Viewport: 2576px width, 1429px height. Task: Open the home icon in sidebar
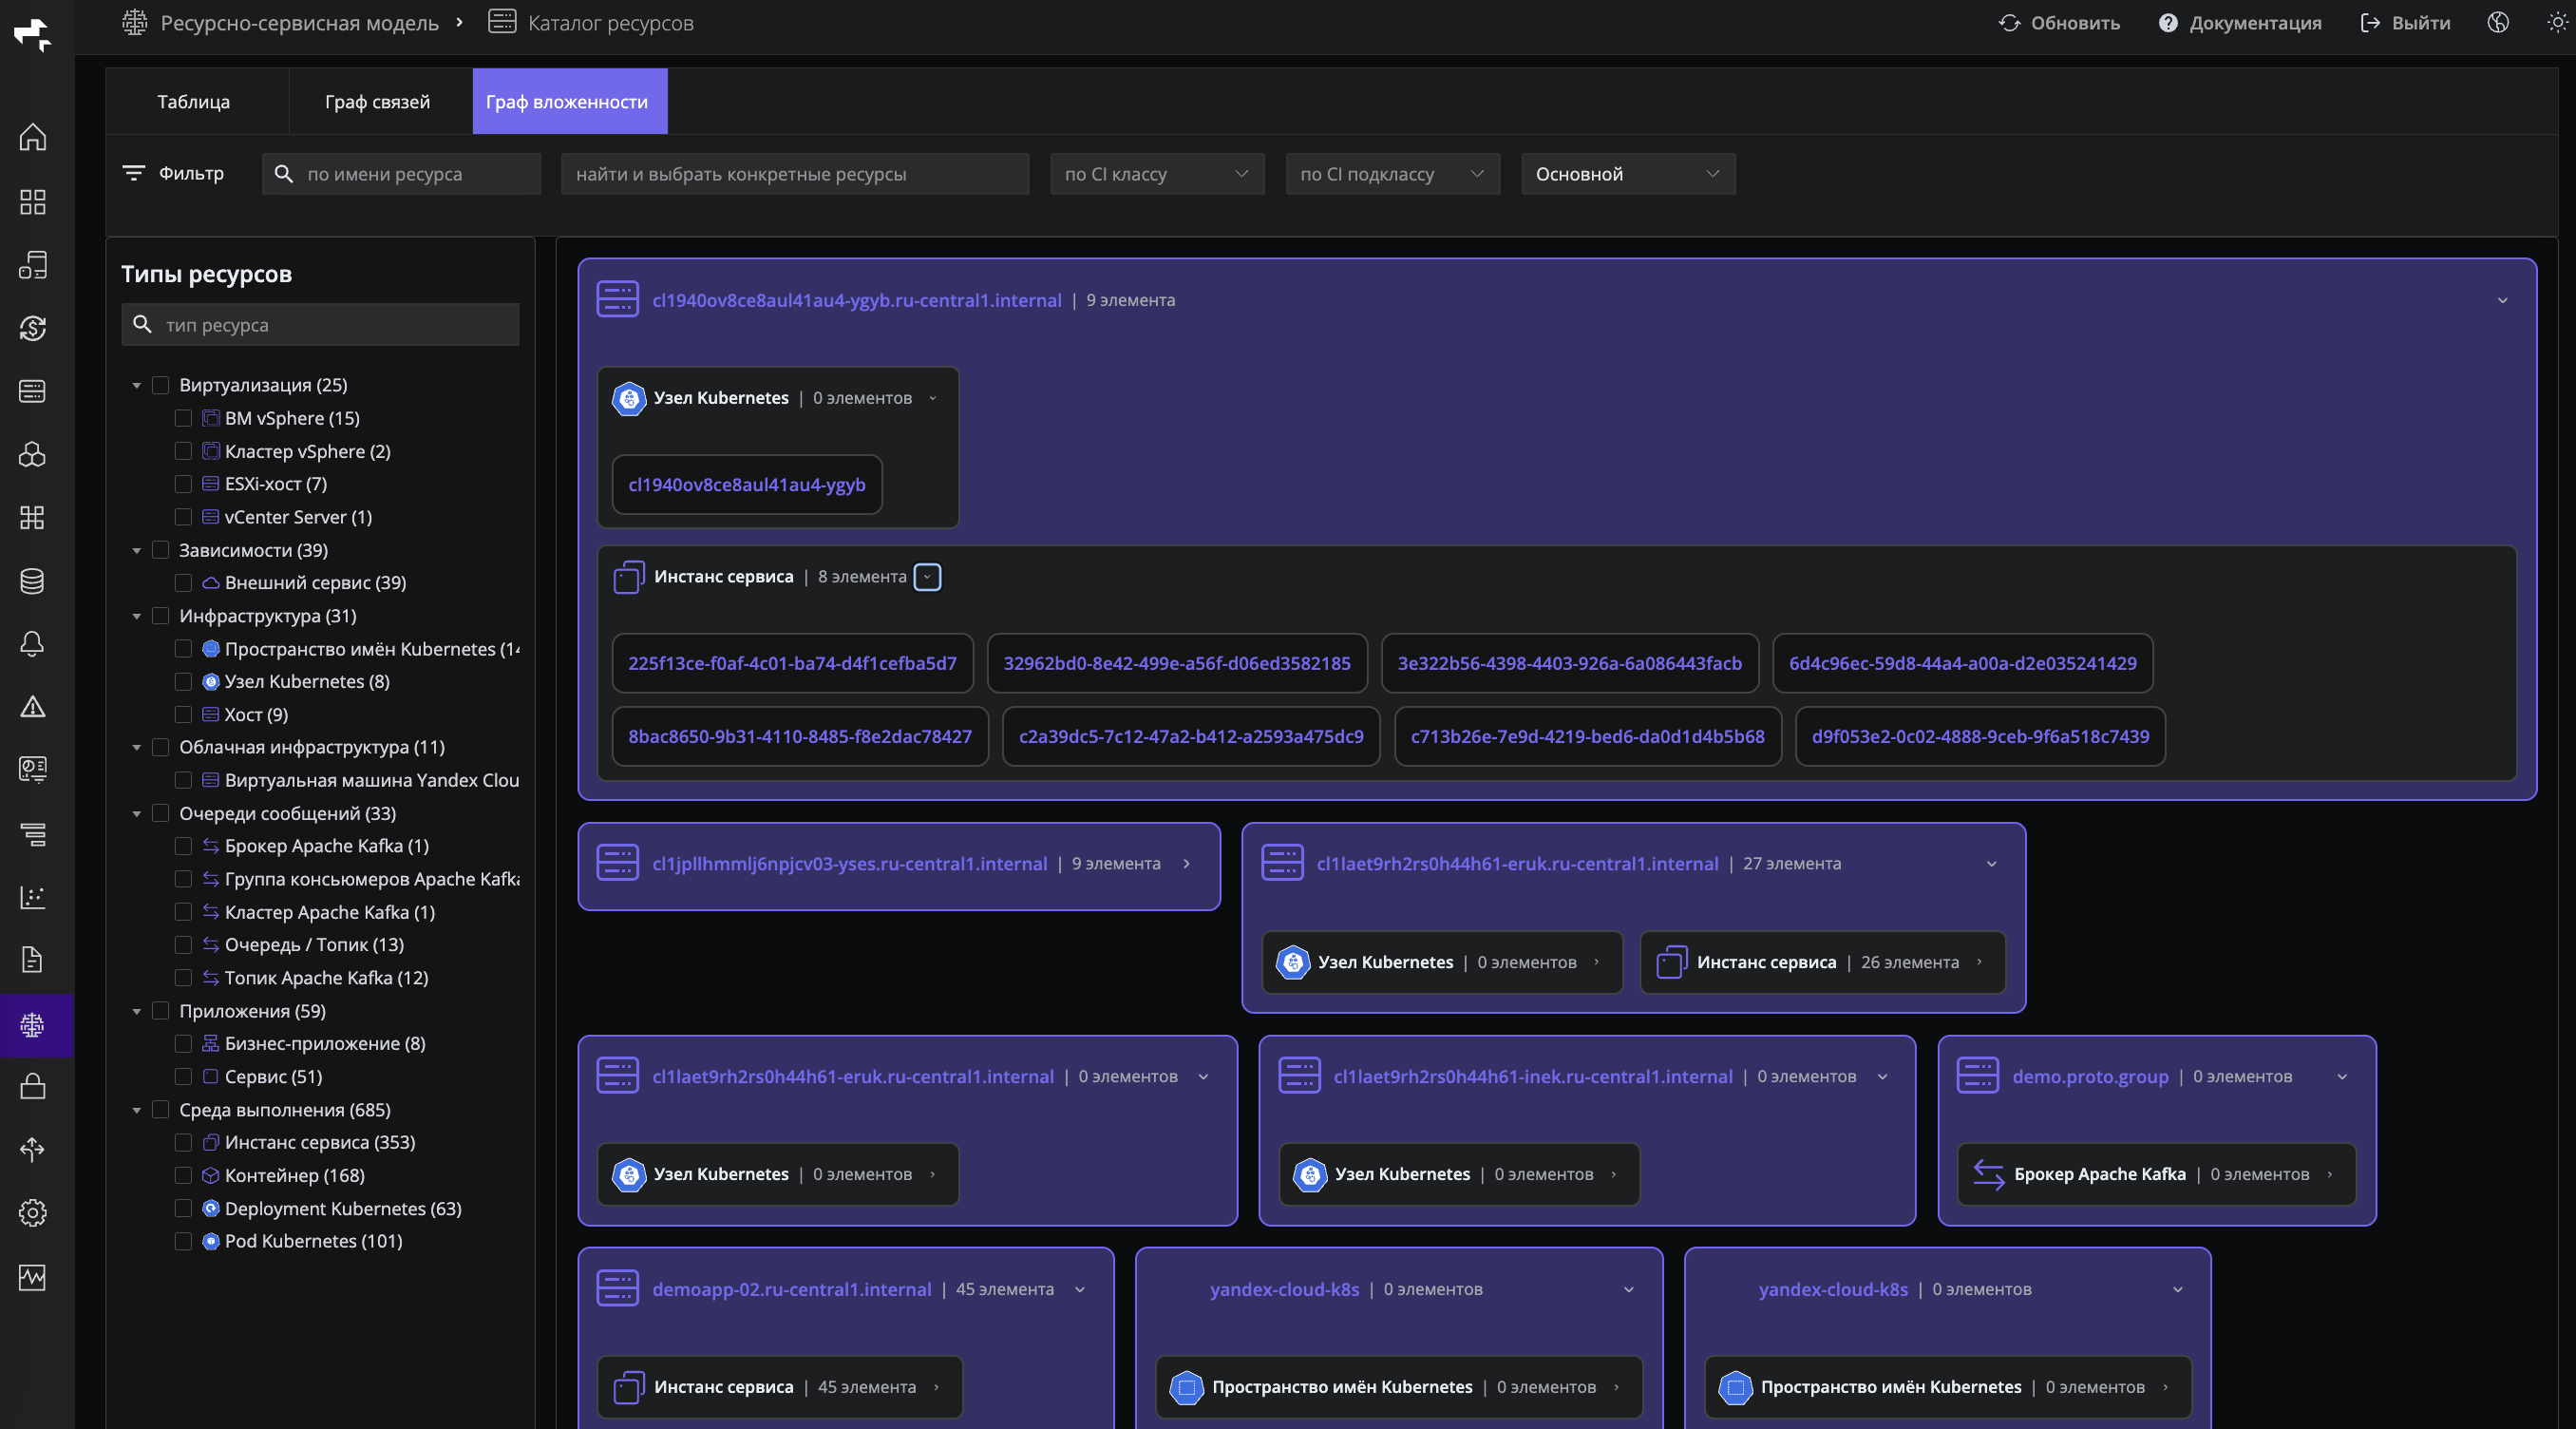(x=33, y=137)
